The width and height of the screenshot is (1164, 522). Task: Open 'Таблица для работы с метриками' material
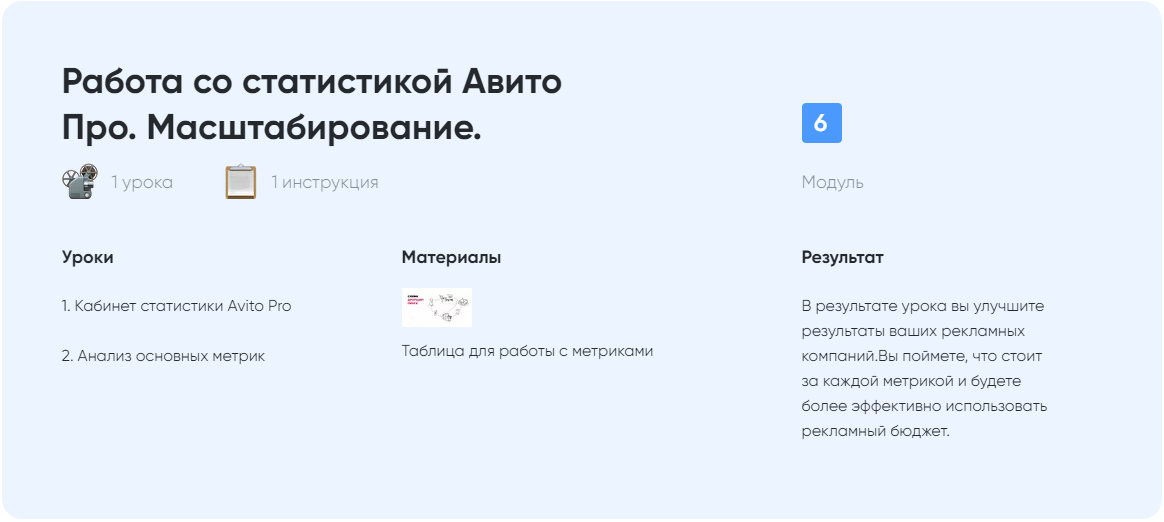tap(527, 351)
